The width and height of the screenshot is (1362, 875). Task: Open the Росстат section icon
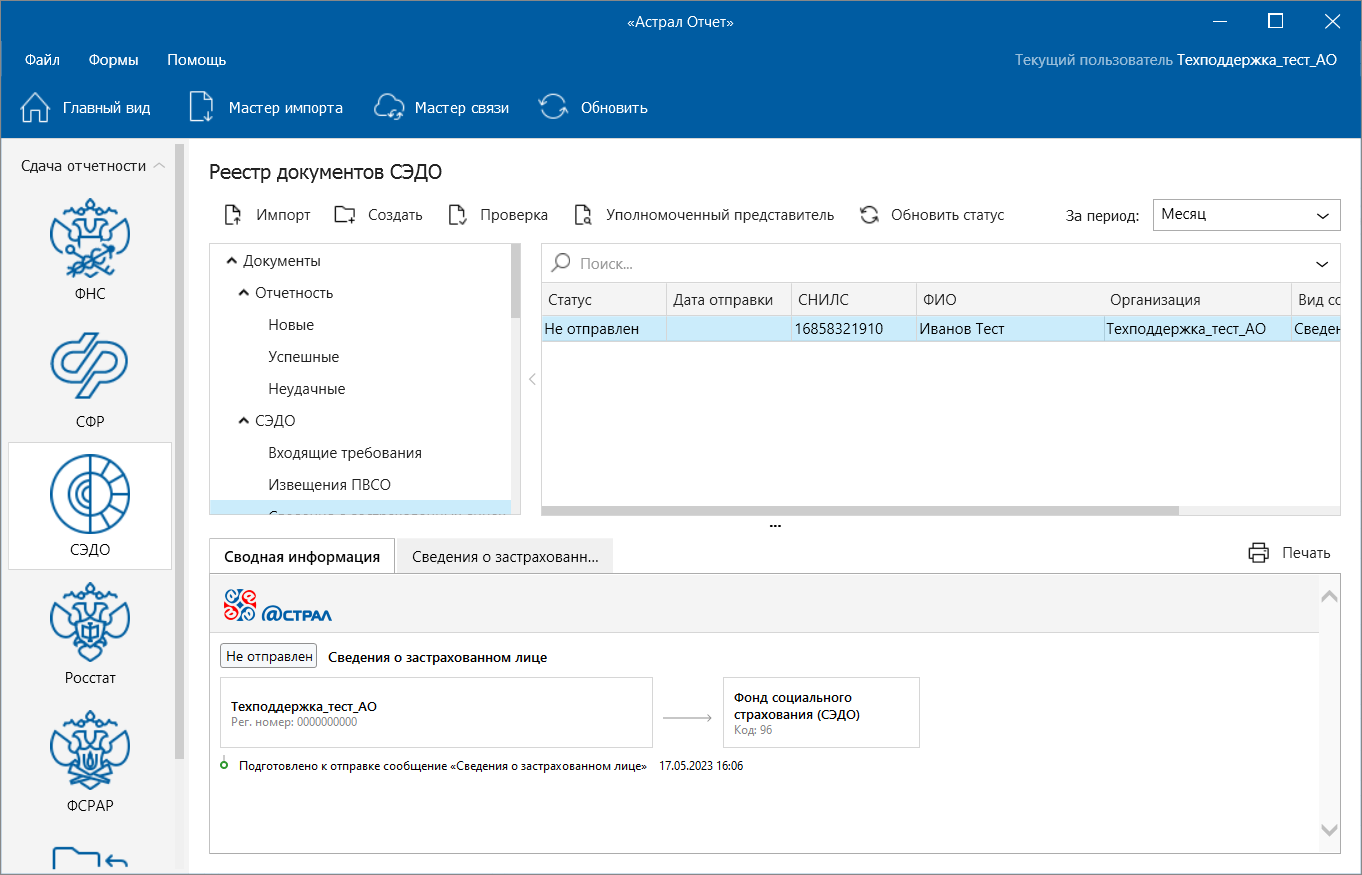point(90,624)
